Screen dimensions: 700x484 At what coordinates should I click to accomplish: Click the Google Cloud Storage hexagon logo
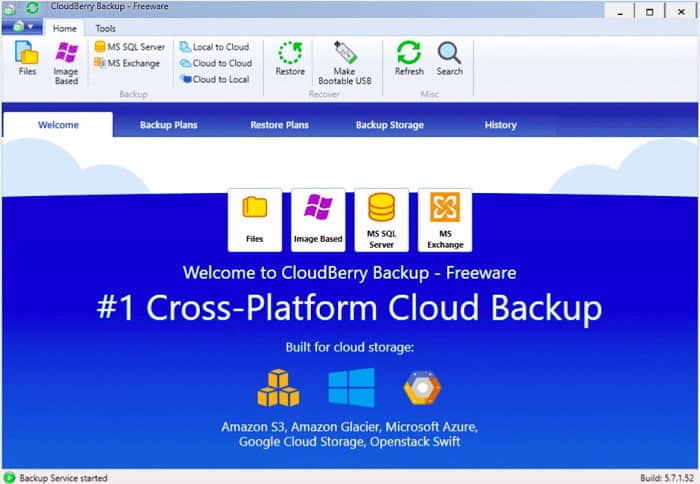click(422, 388)
